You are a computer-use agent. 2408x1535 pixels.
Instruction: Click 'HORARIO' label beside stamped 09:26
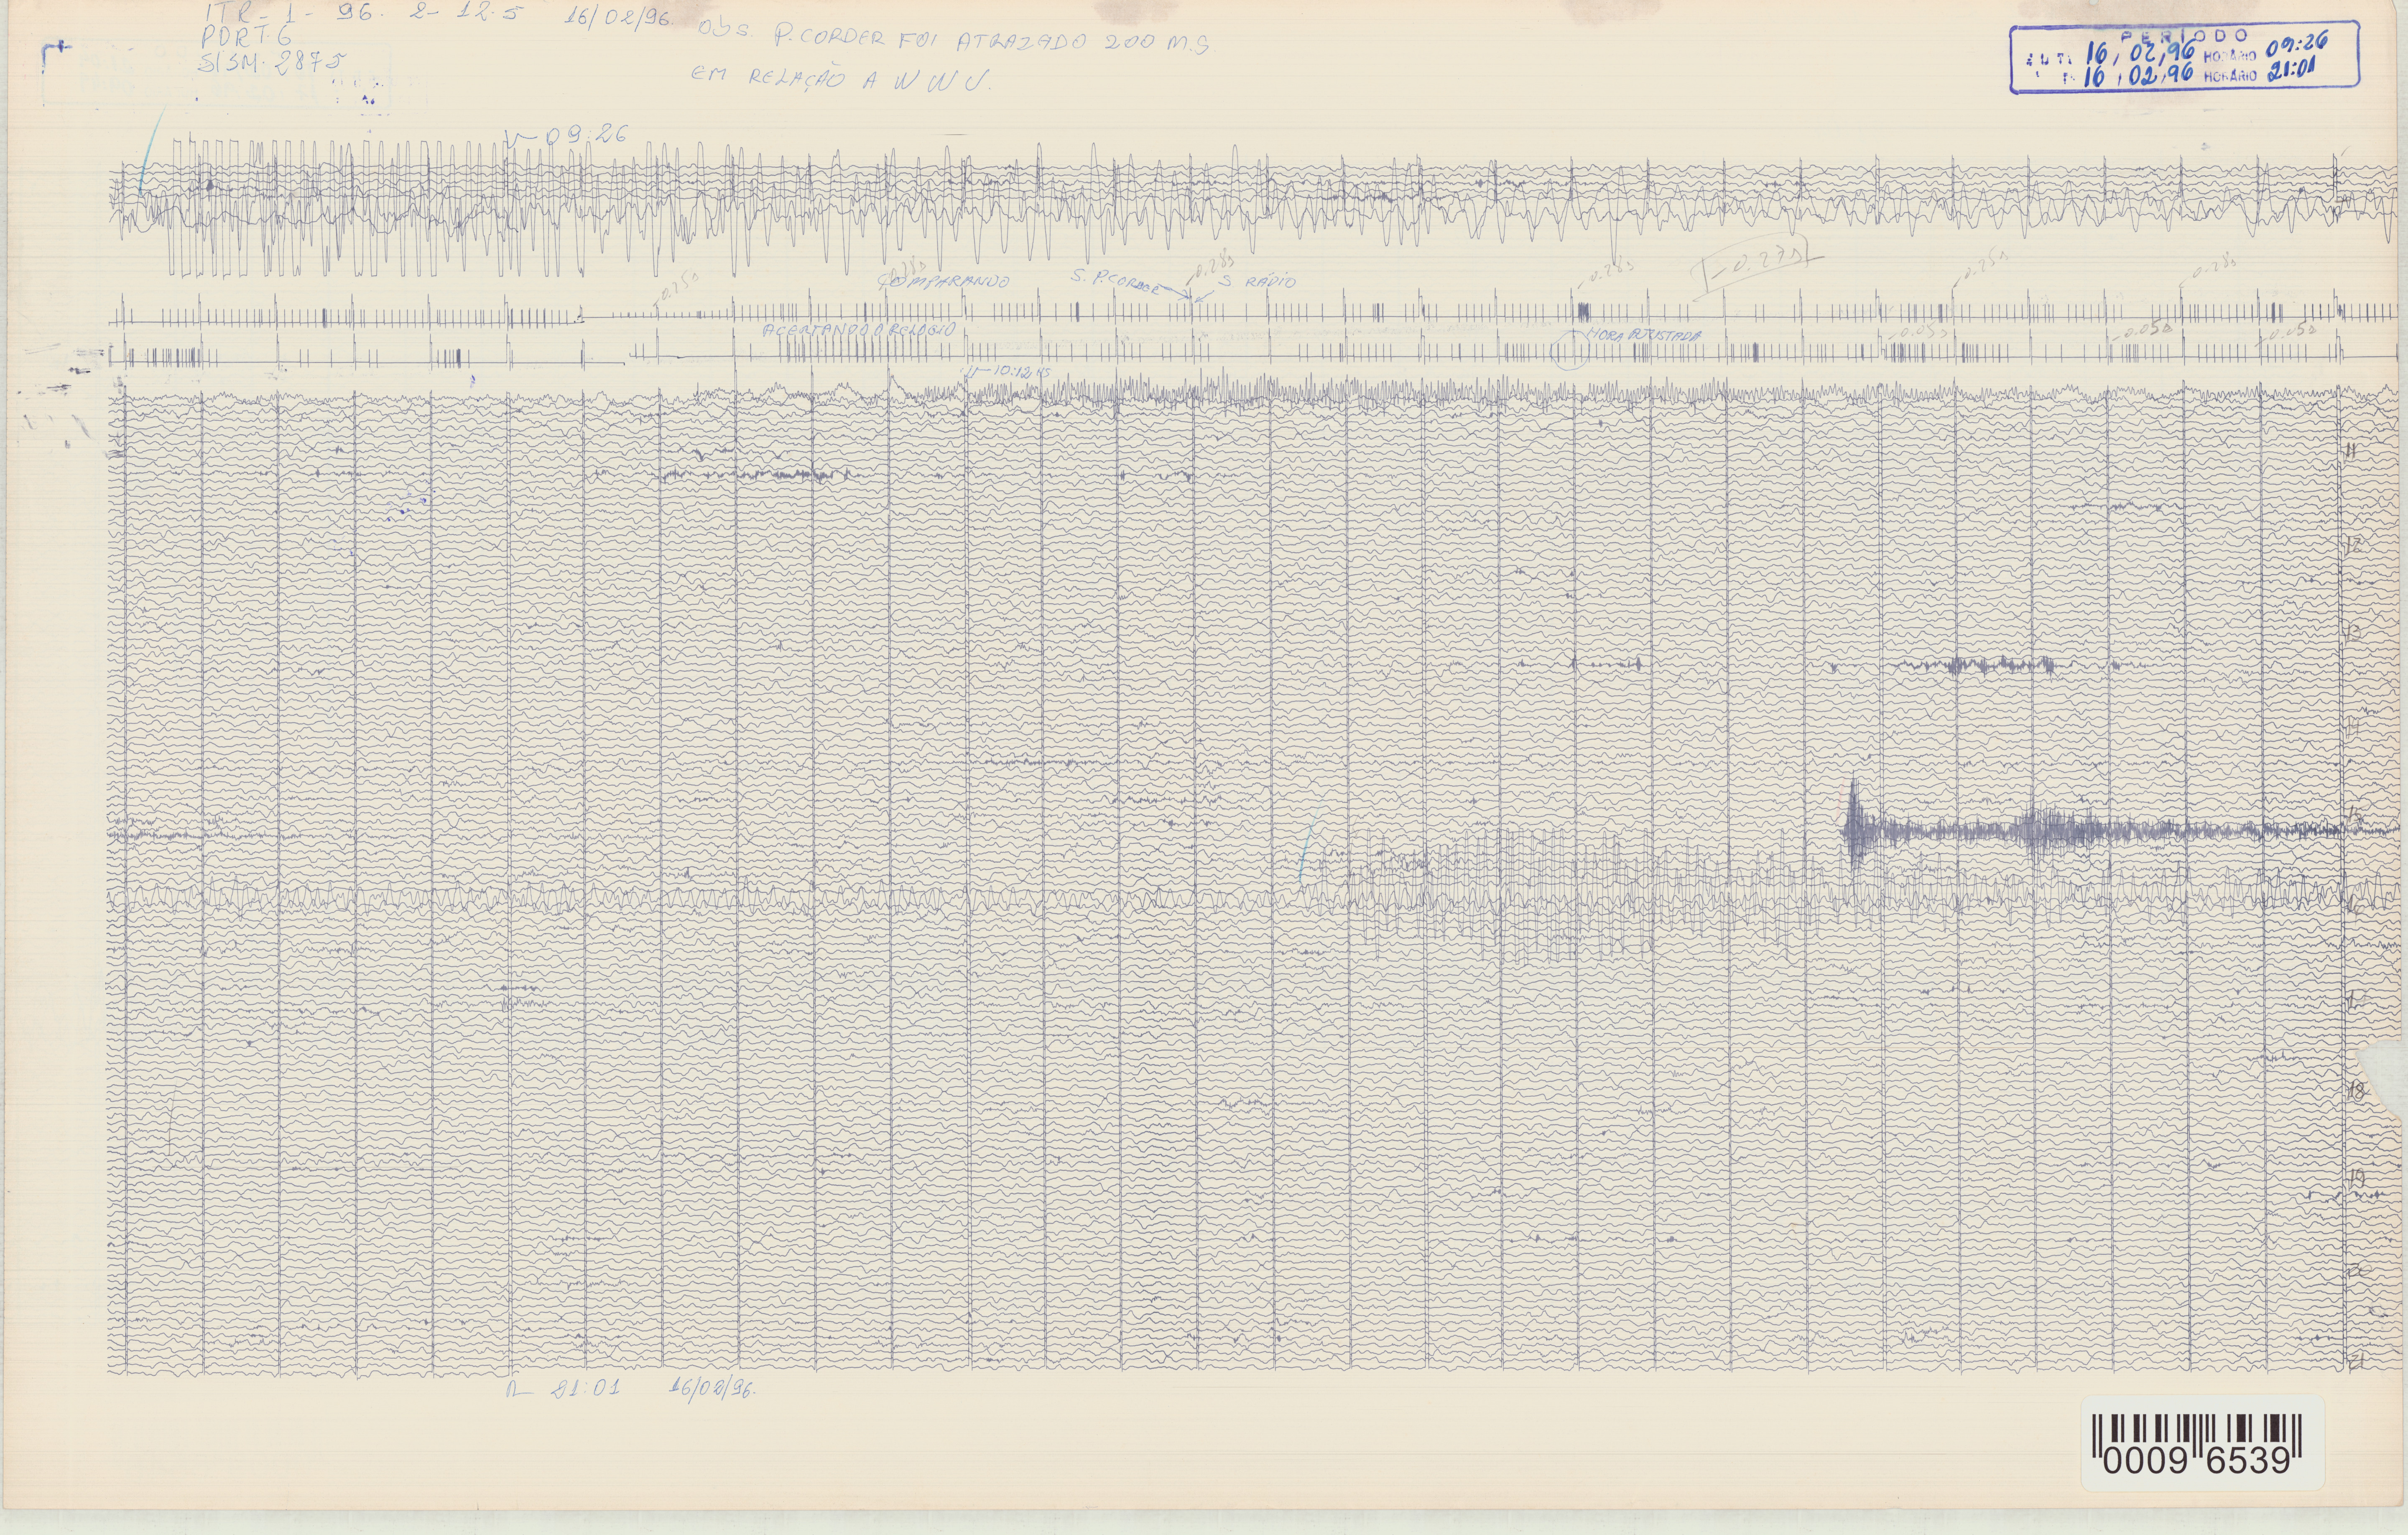[x=2229, y=57]
